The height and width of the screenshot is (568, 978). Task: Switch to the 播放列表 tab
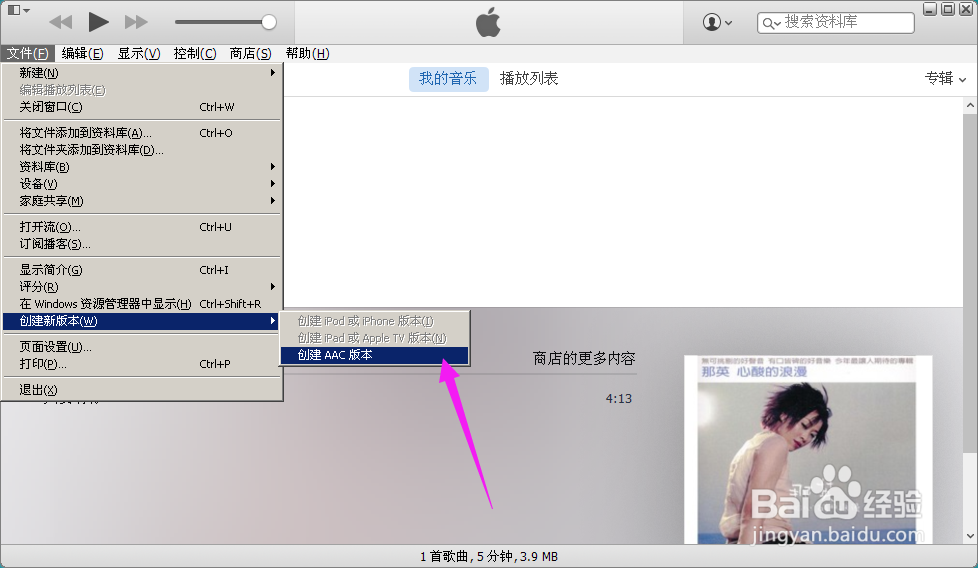(529, 79)
